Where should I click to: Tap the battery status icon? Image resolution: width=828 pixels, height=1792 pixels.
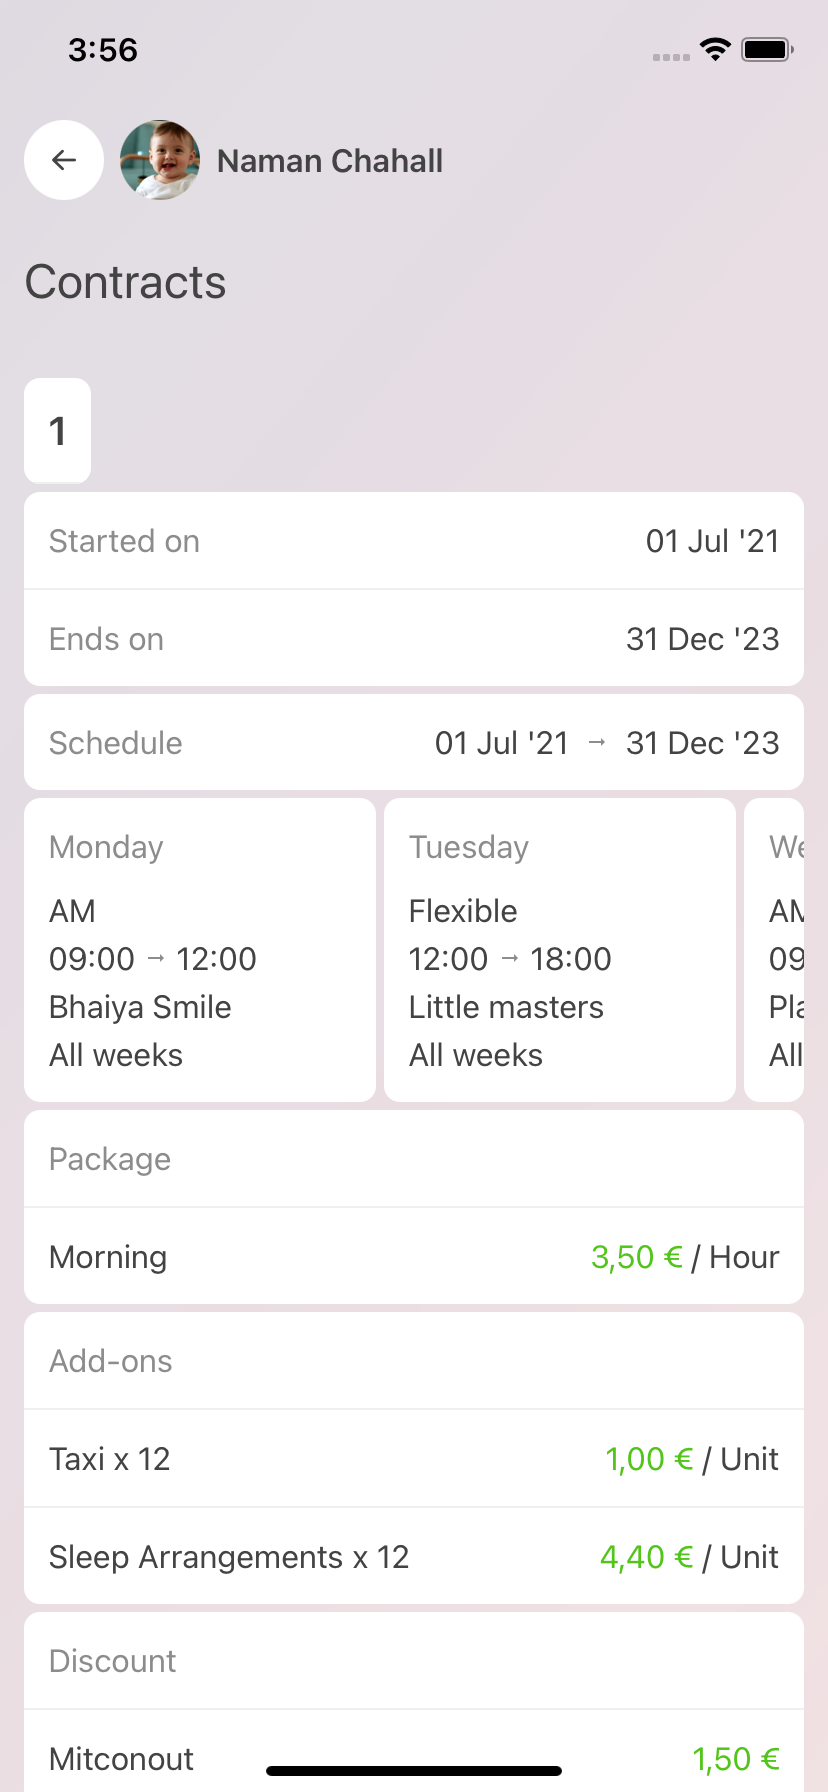[767, 49]
